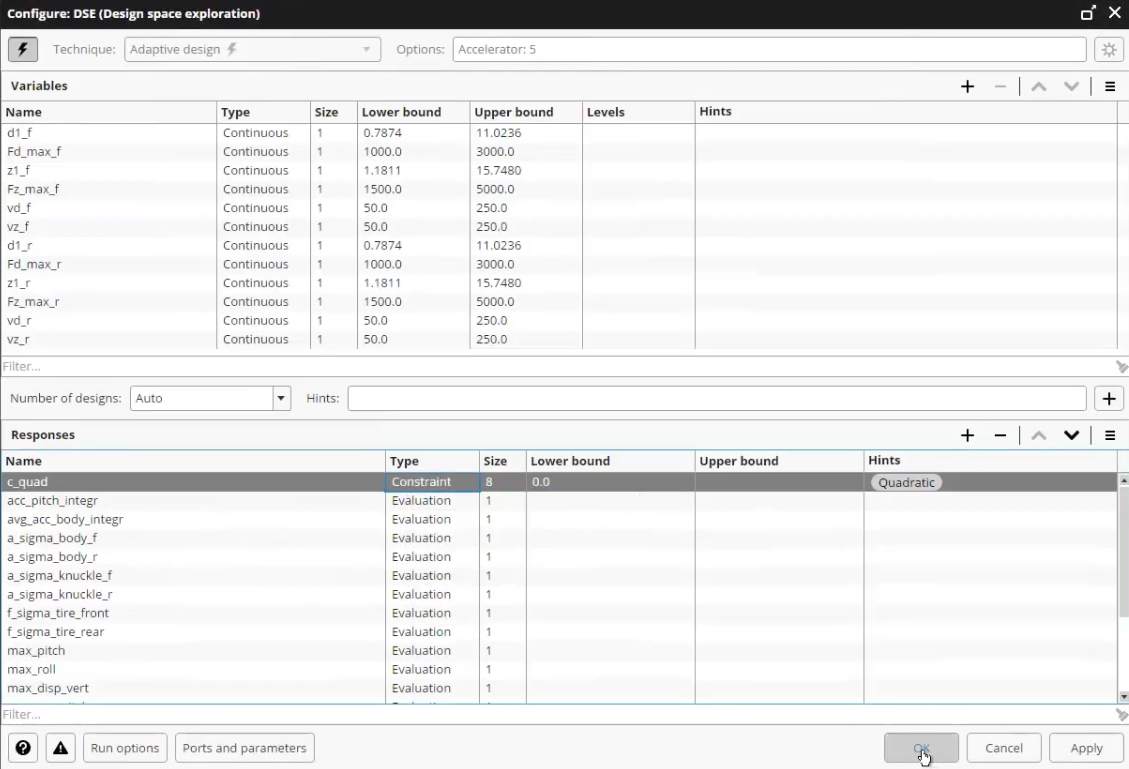
Task: Select the d1_r variable name
Action: (x=19, y=245)
